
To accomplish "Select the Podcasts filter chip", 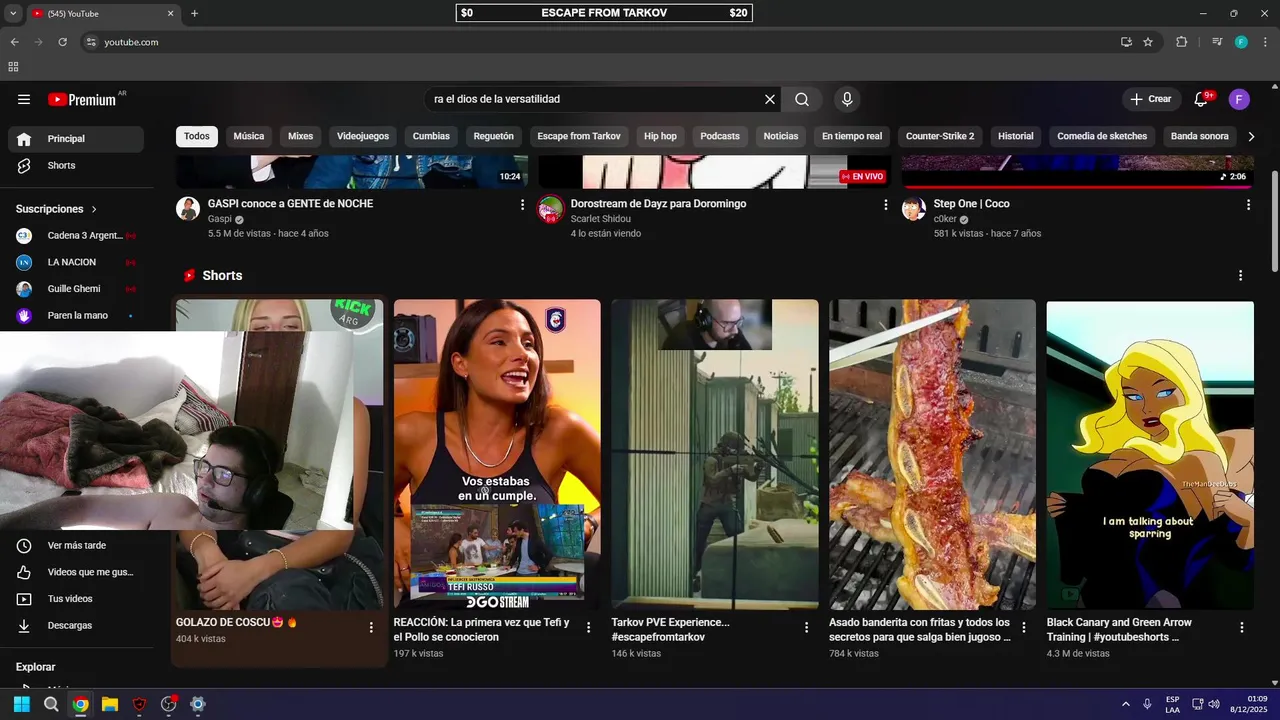I will click(720, 136).
